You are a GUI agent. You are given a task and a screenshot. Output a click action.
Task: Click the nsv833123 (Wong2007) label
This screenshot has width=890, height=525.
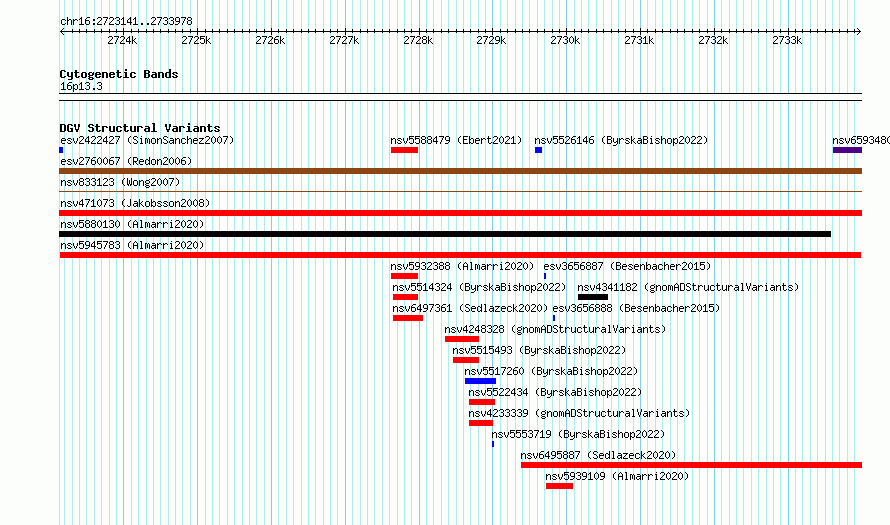120,182
